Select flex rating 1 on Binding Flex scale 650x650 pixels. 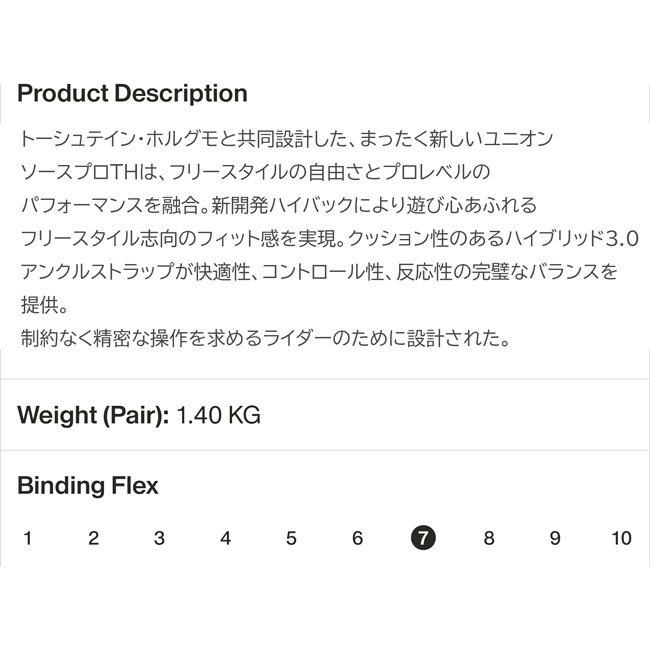point(27,538)
